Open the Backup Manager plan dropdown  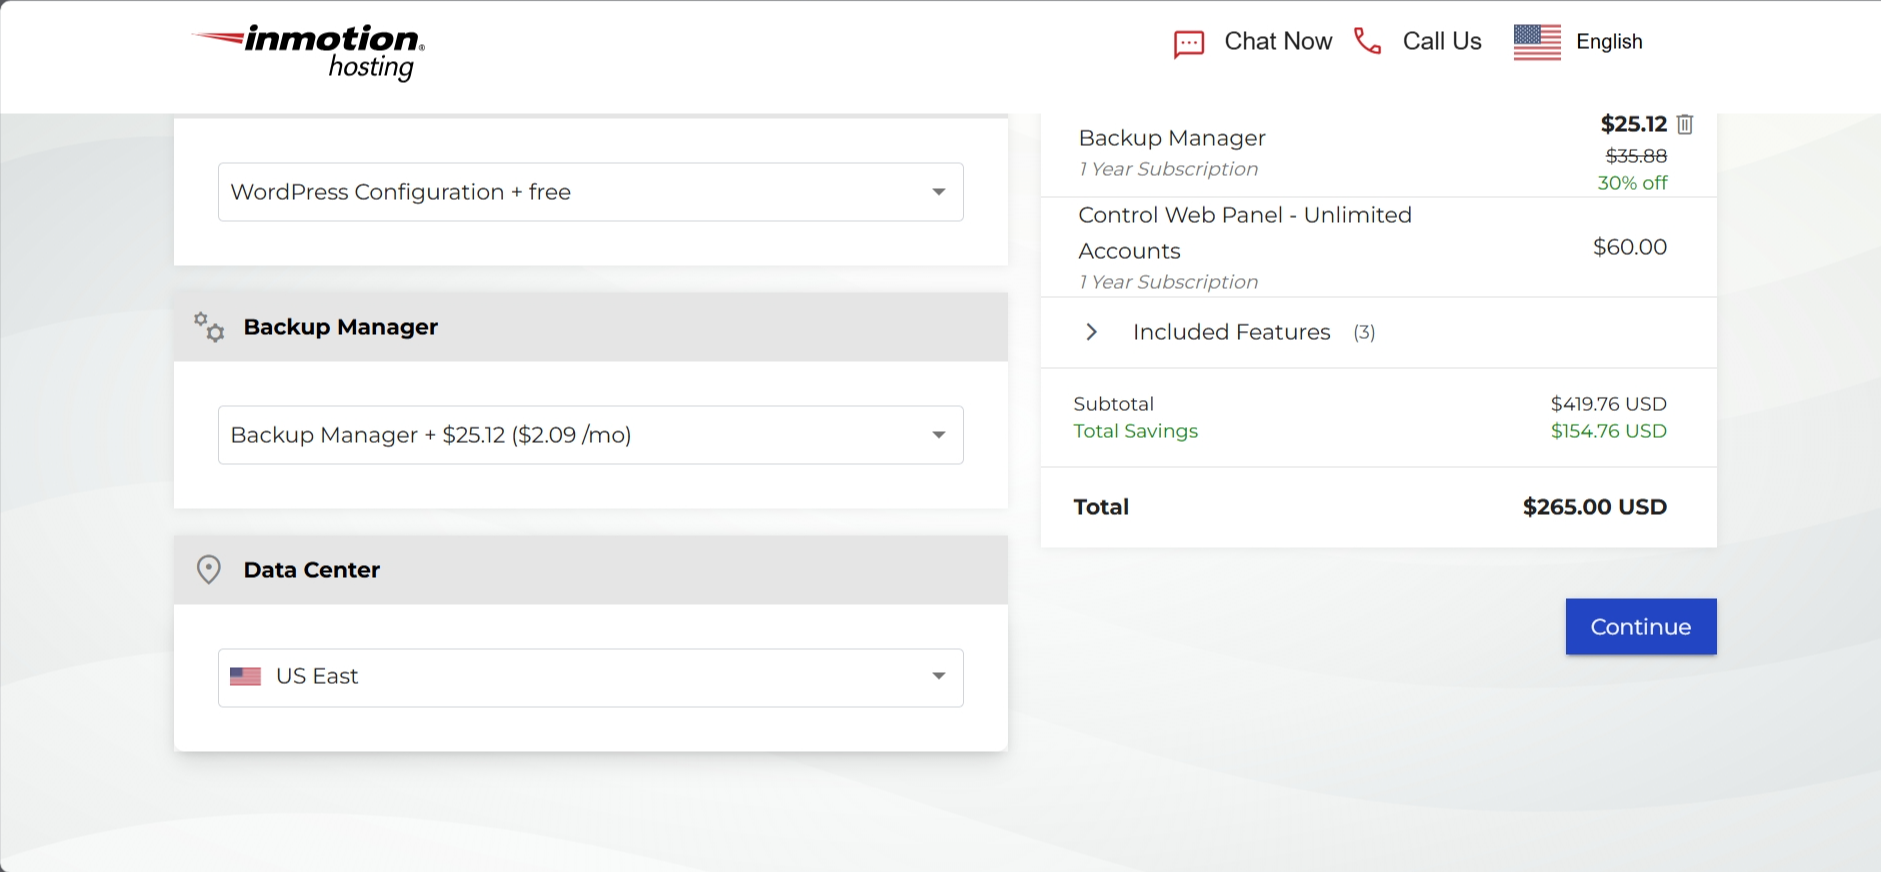point(591,435)
